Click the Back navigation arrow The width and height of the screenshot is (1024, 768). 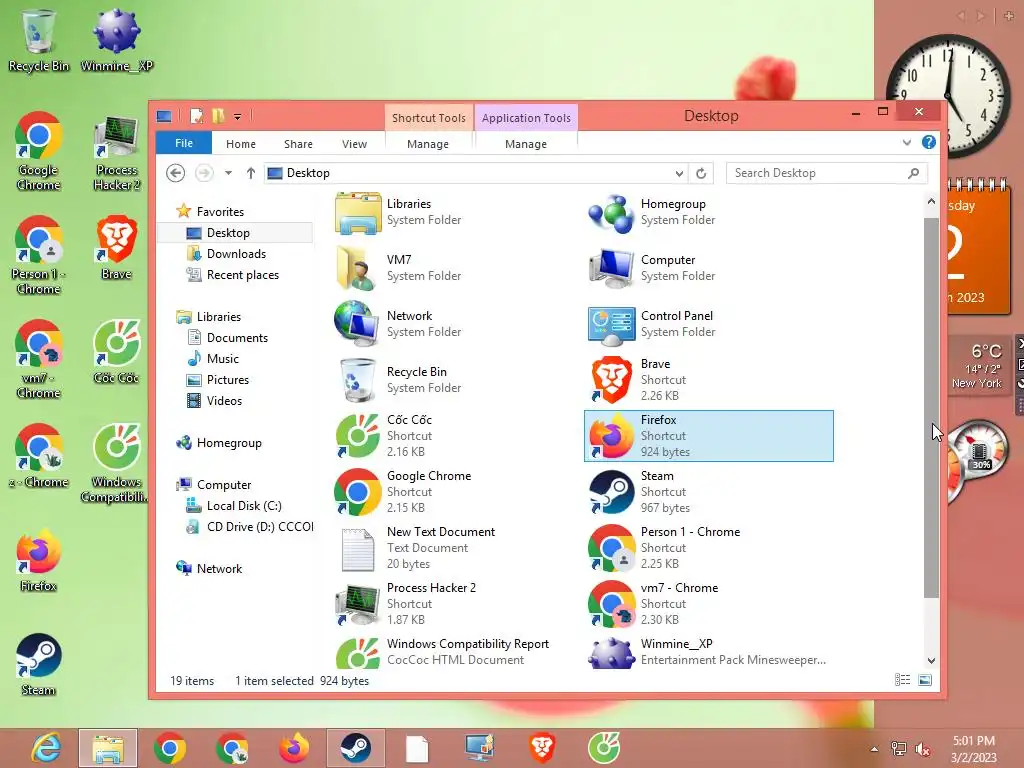click(x=175, y=173)
